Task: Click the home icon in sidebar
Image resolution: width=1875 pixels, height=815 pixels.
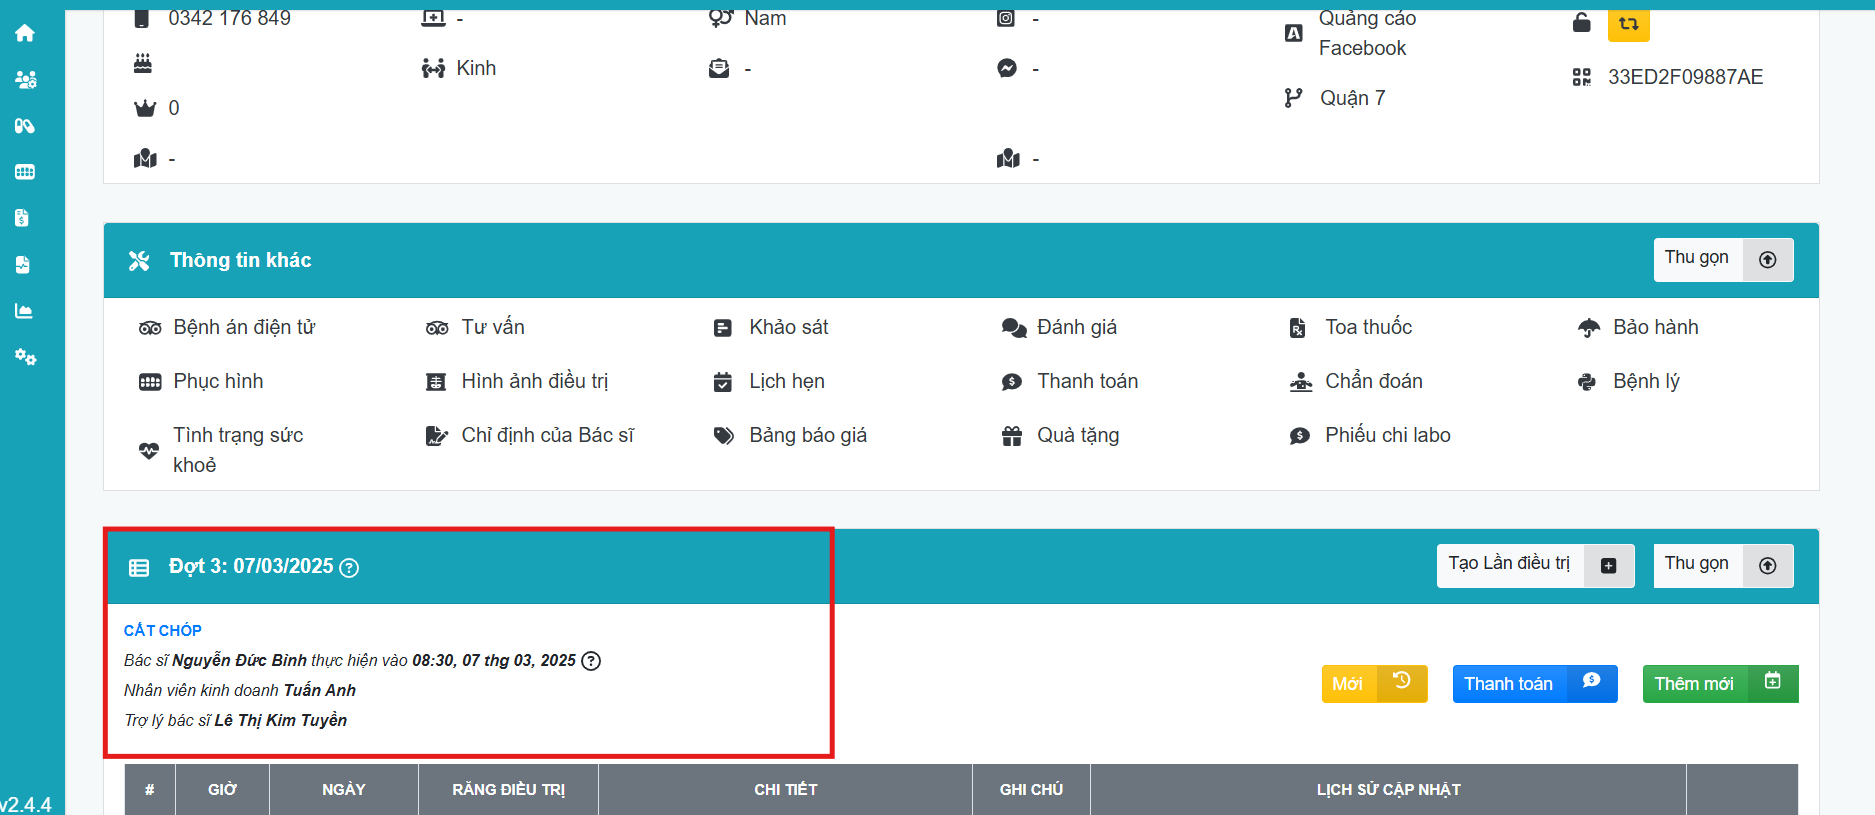Action: click(x=25, y=33)
